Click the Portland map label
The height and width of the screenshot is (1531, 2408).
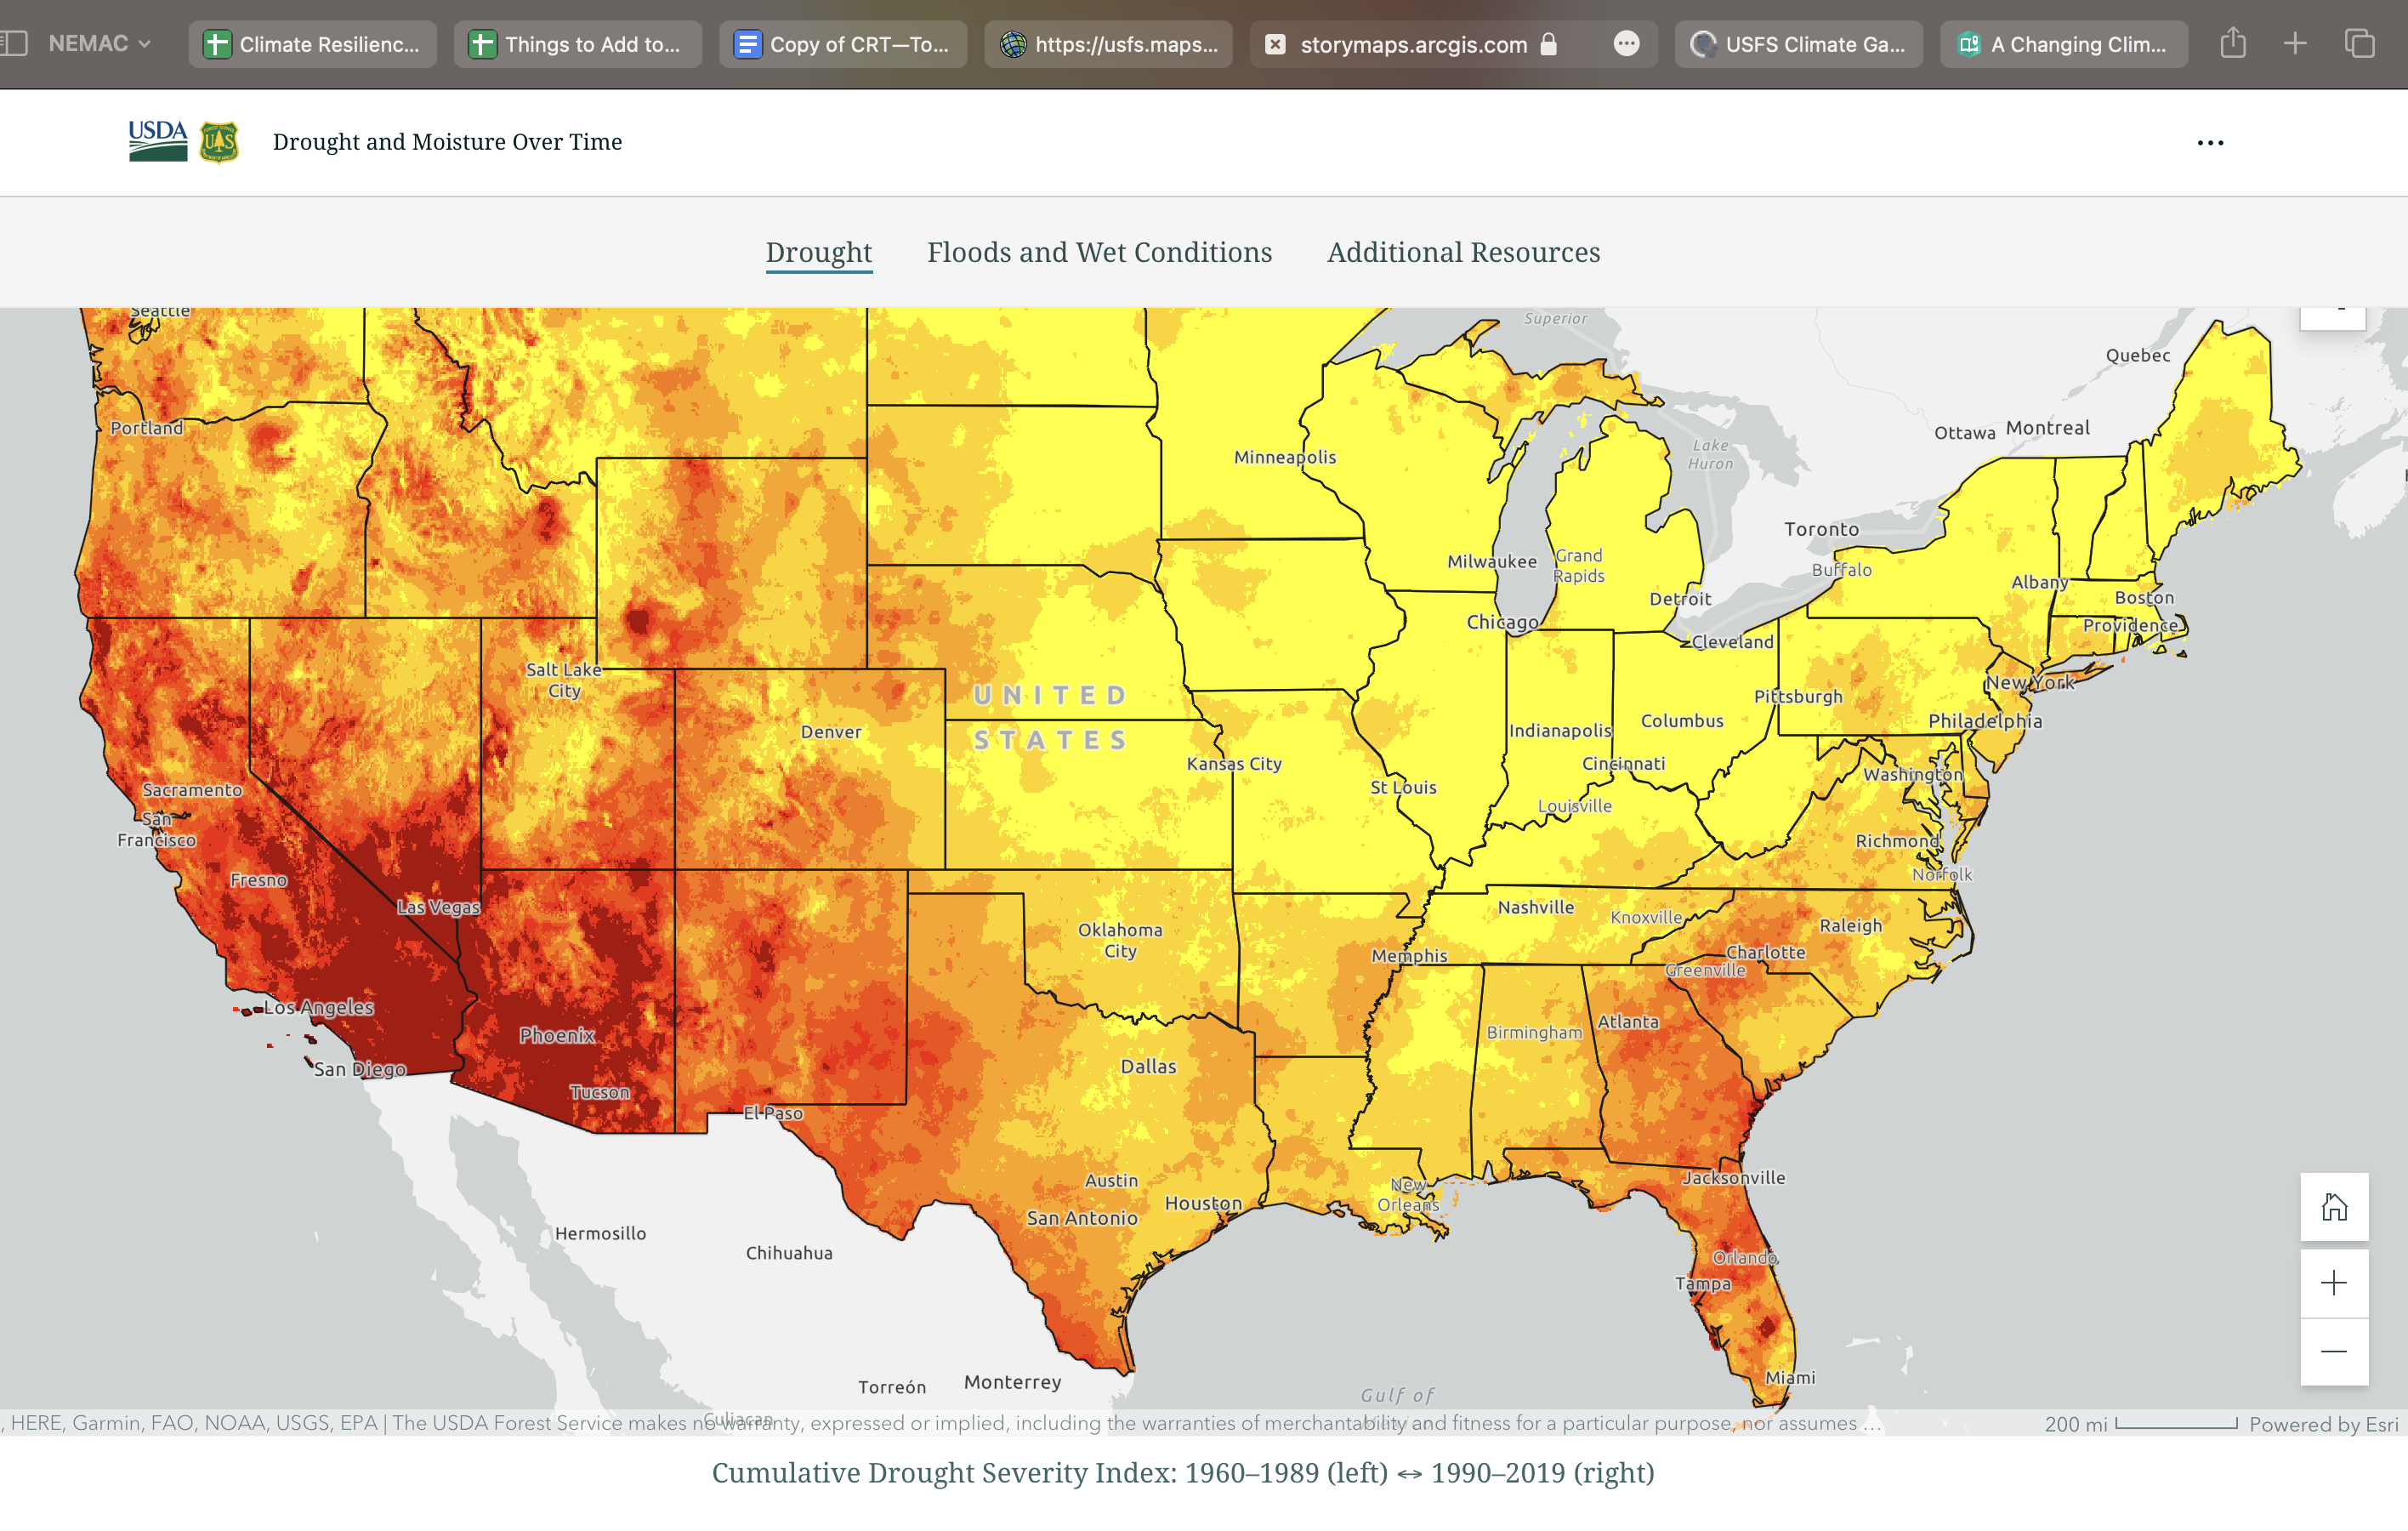[147, 427]
